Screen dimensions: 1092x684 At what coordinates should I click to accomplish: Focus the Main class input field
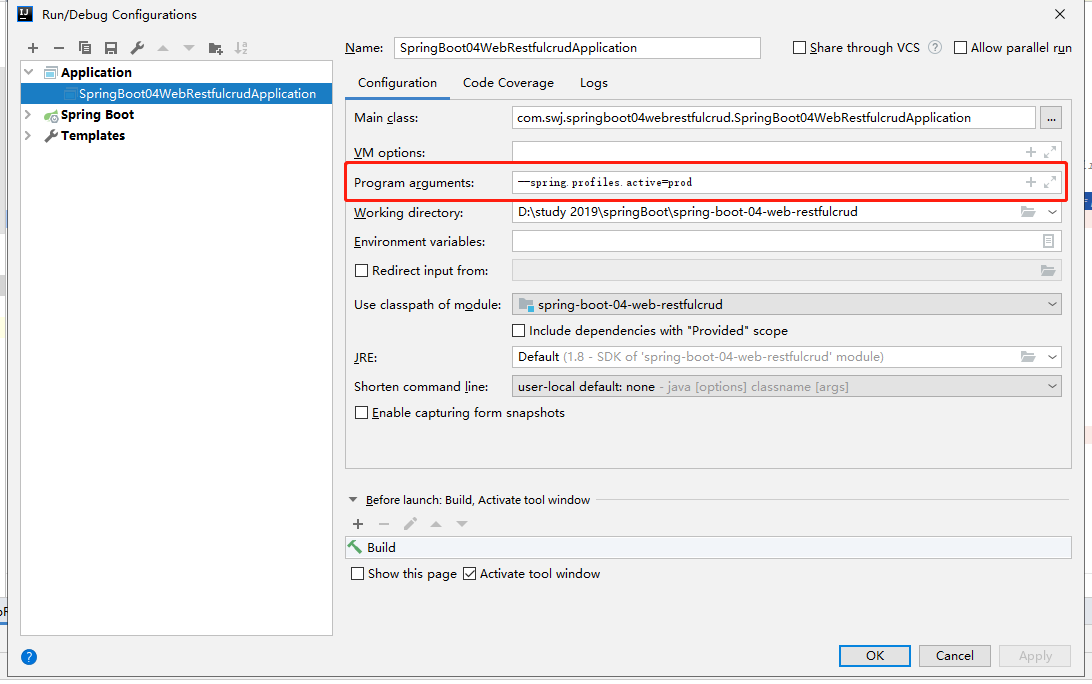774,118
